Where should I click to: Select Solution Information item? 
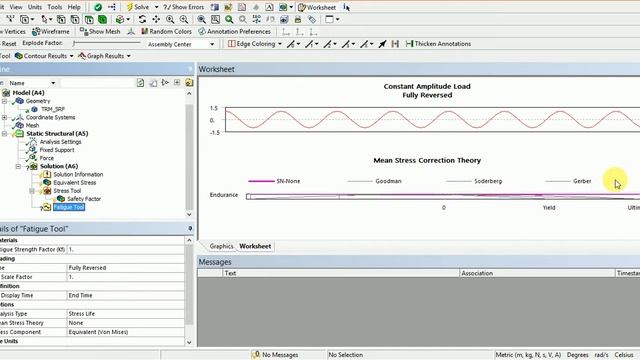pos(78,174)
